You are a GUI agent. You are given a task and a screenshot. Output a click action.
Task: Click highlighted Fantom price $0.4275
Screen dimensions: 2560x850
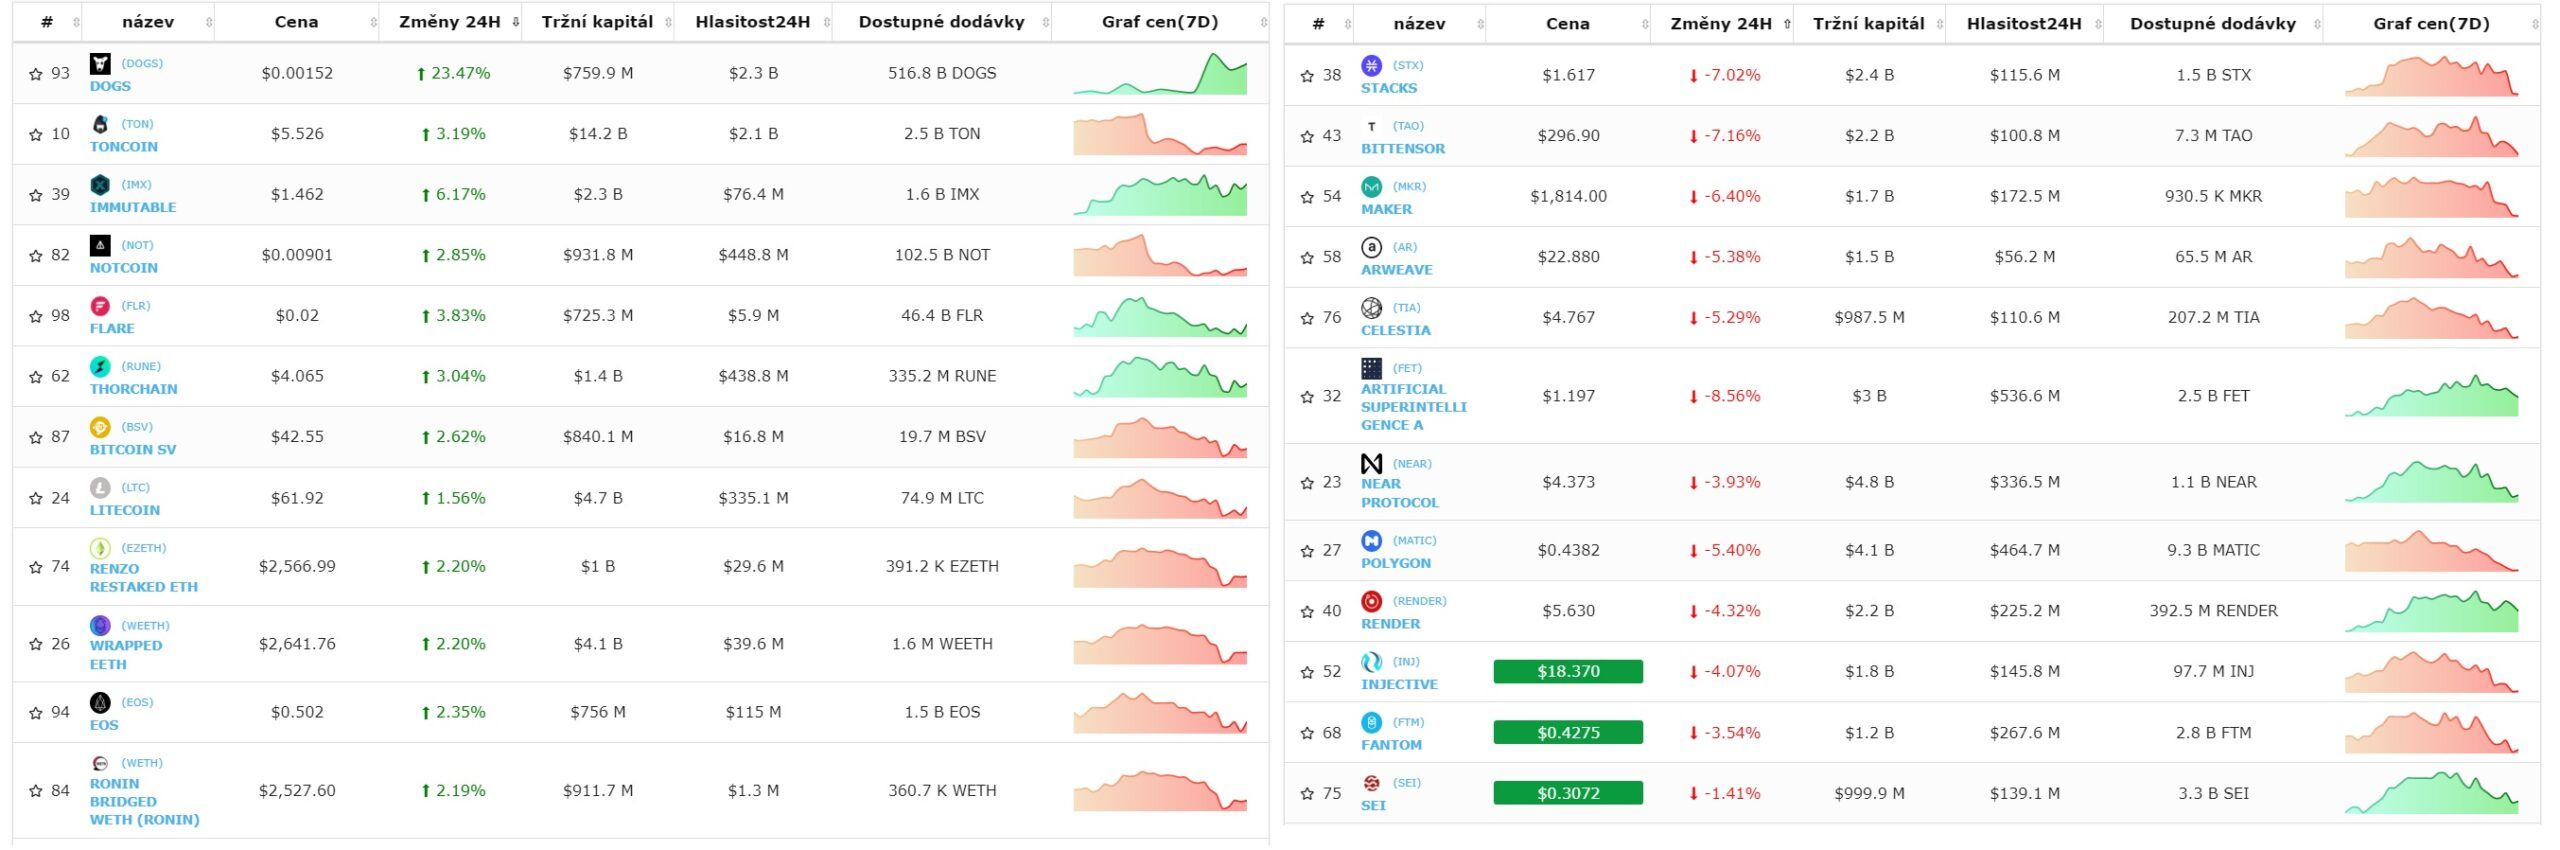pos(1568,733)
